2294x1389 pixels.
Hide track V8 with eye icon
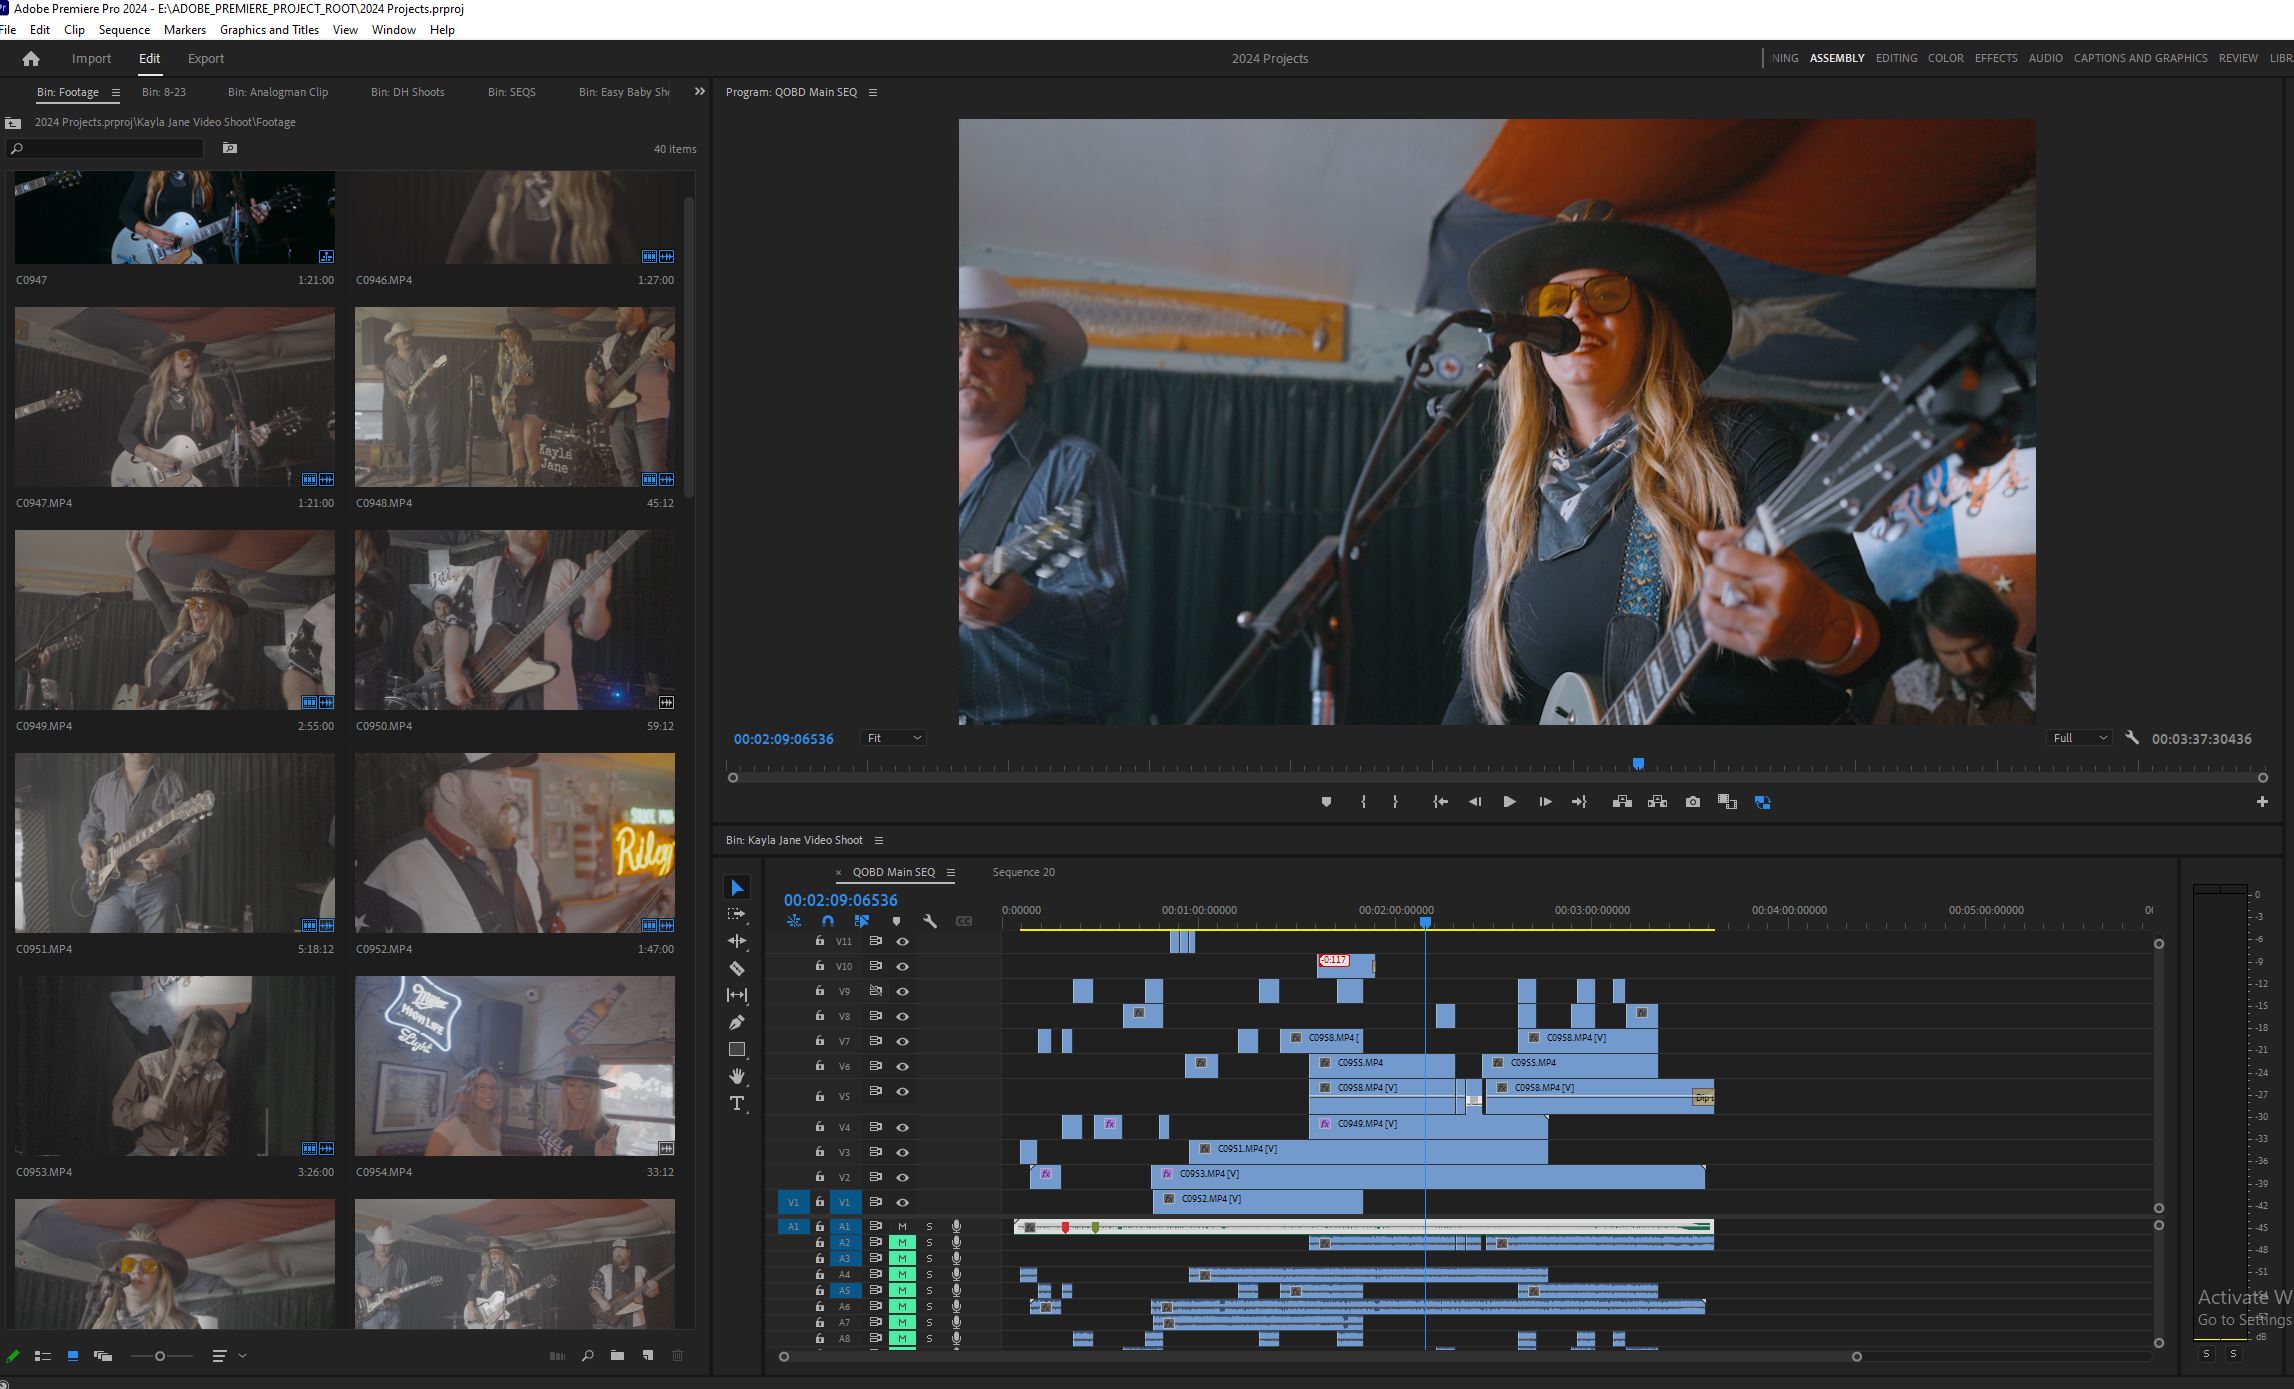tap(902, 1016)
